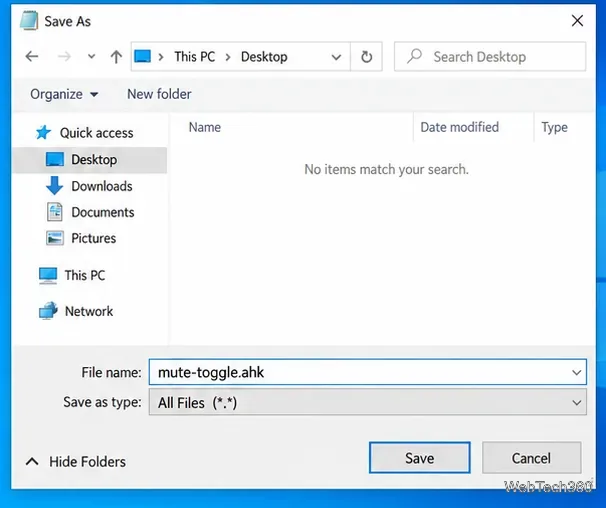Open Documents in the sidebar

point(103,212)
